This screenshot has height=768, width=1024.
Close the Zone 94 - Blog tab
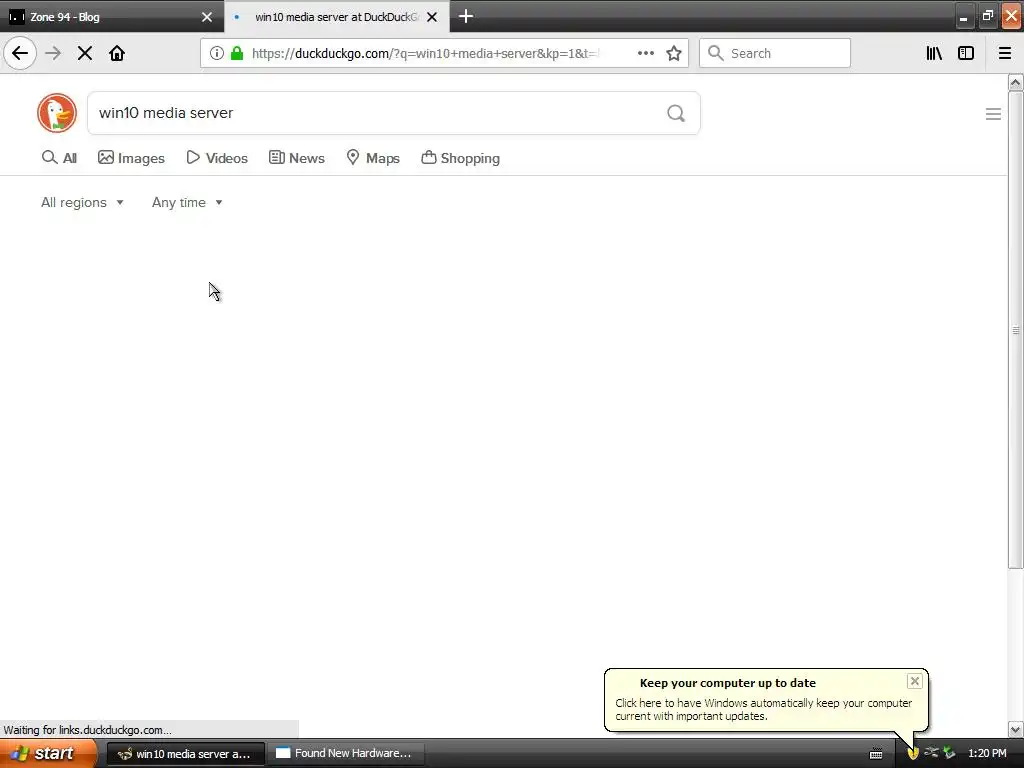(206, 17)
